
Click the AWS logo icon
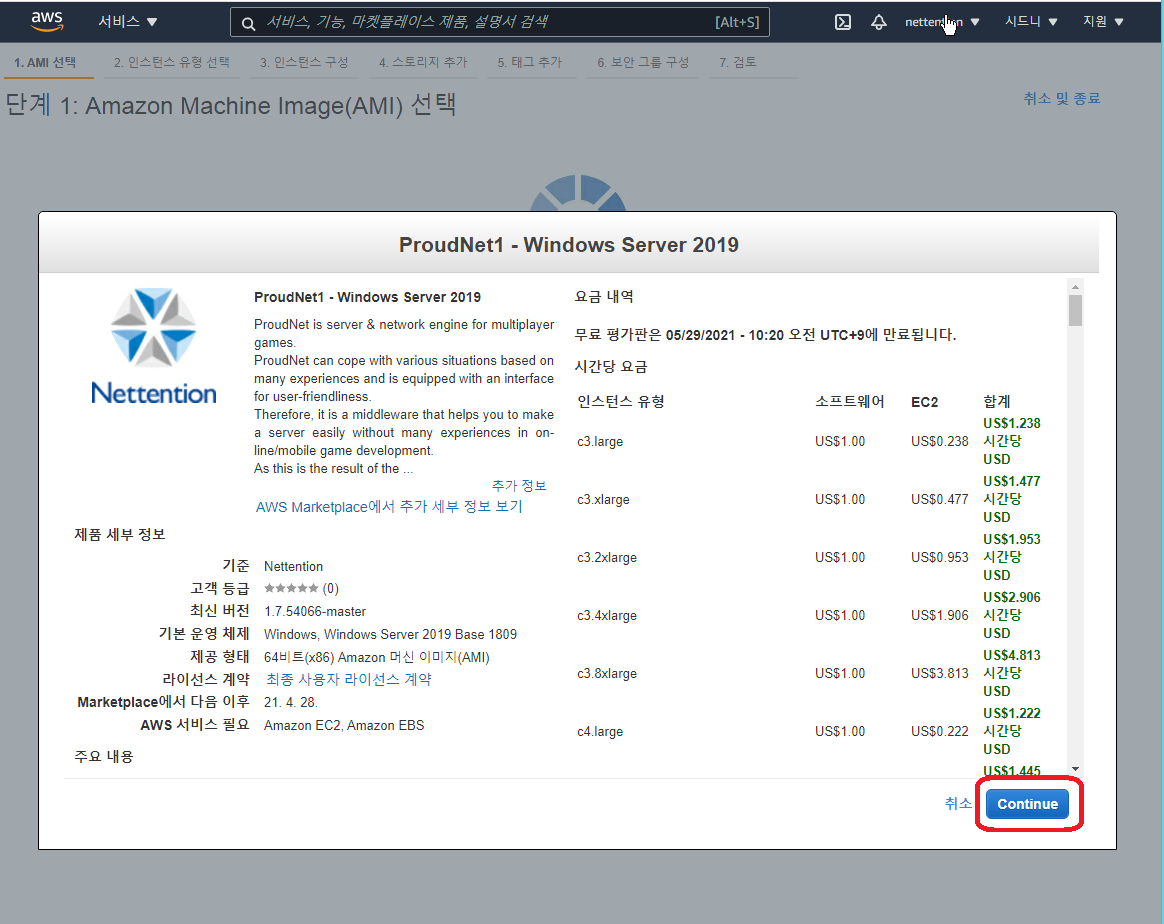pos(47,21)
